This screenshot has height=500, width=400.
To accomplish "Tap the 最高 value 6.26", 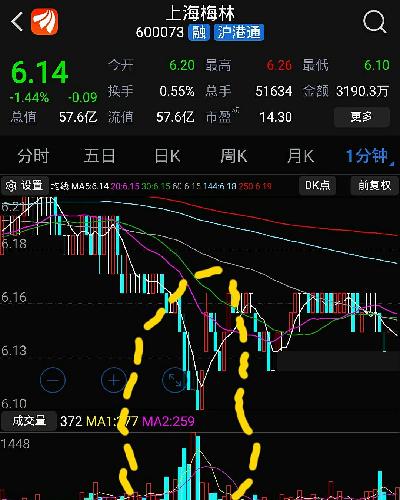I will (x=279, y=65).
